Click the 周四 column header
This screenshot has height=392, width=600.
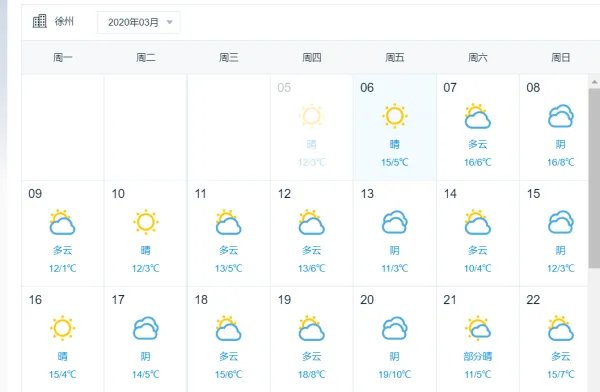311,58
